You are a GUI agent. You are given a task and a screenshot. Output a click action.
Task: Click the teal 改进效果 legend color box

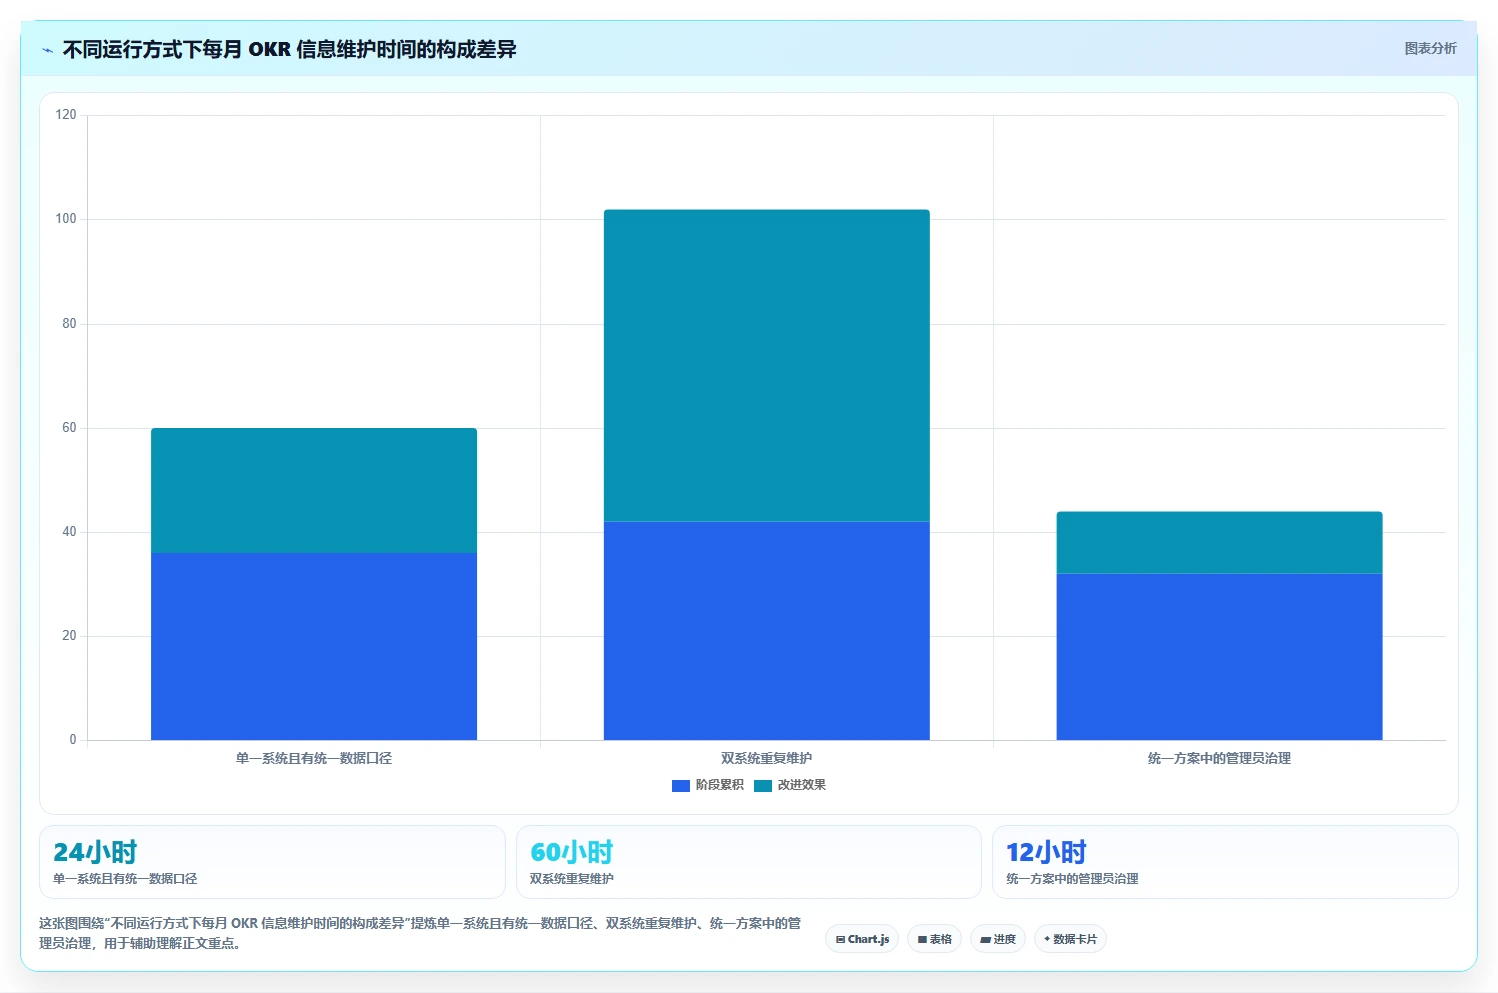(x=763, y=786)
